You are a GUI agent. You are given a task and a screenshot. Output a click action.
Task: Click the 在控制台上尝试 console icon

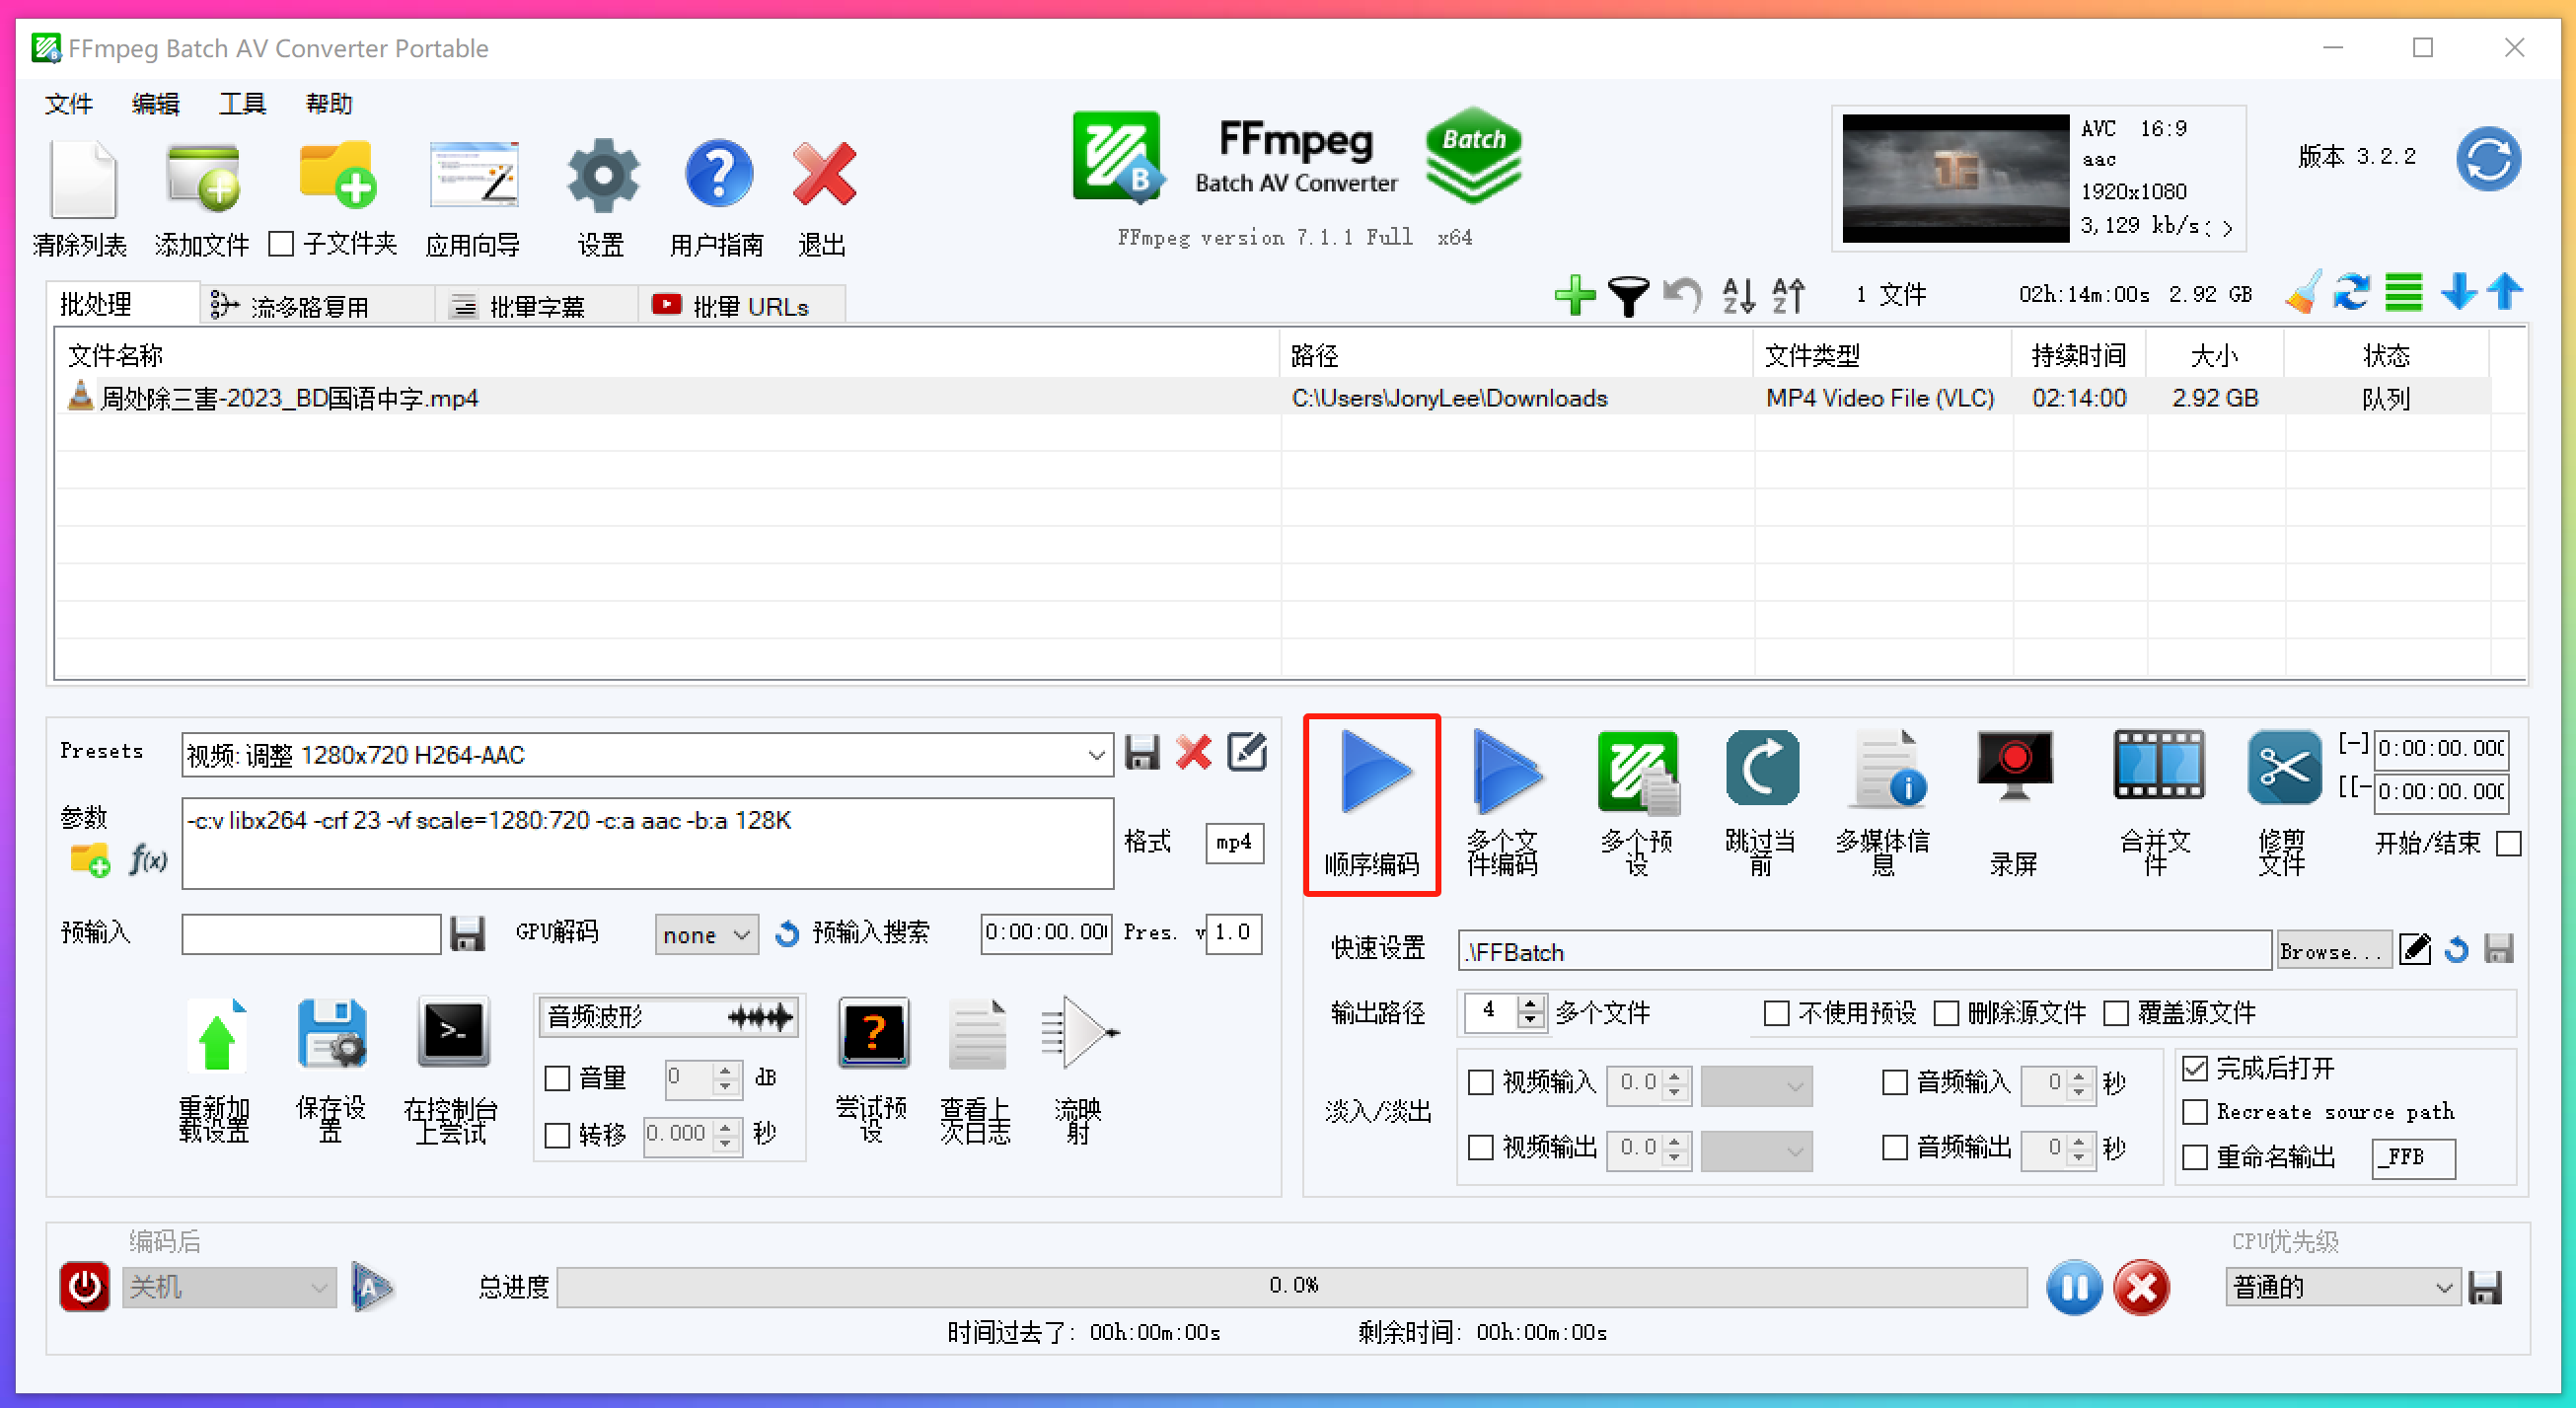coord(452,1034)
